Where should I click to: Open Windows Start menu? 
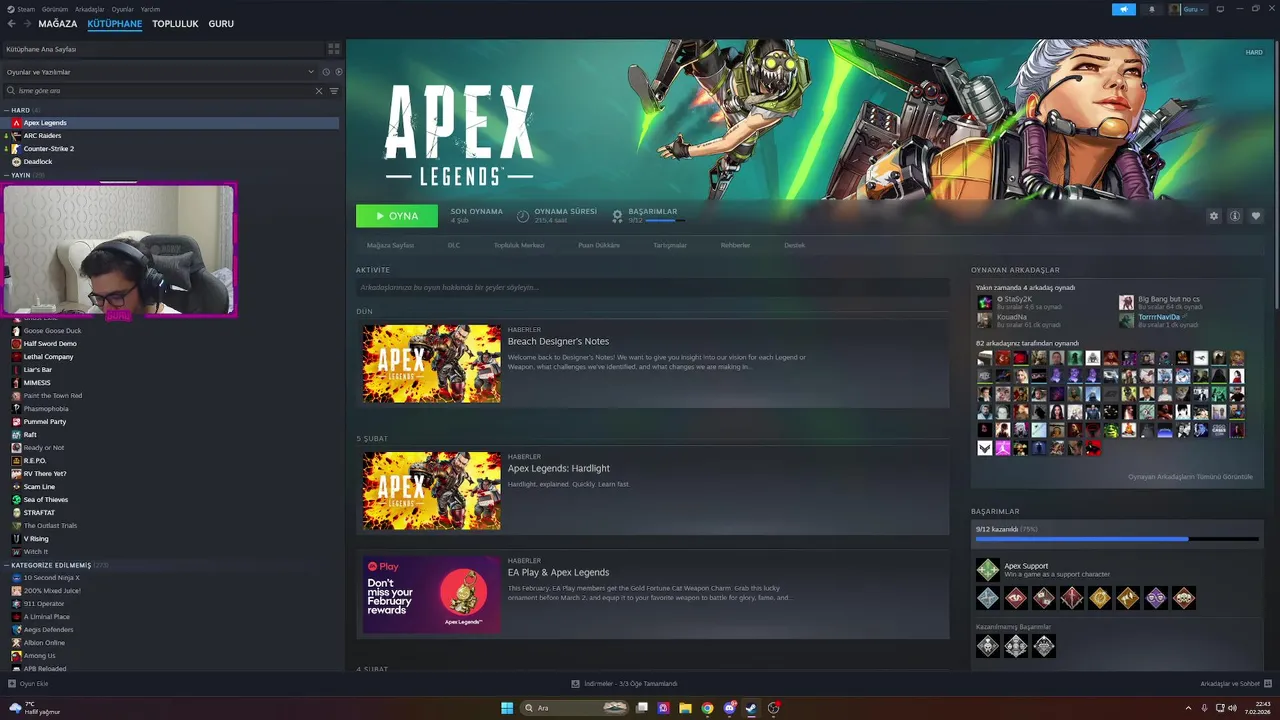[x=507, y=708]
